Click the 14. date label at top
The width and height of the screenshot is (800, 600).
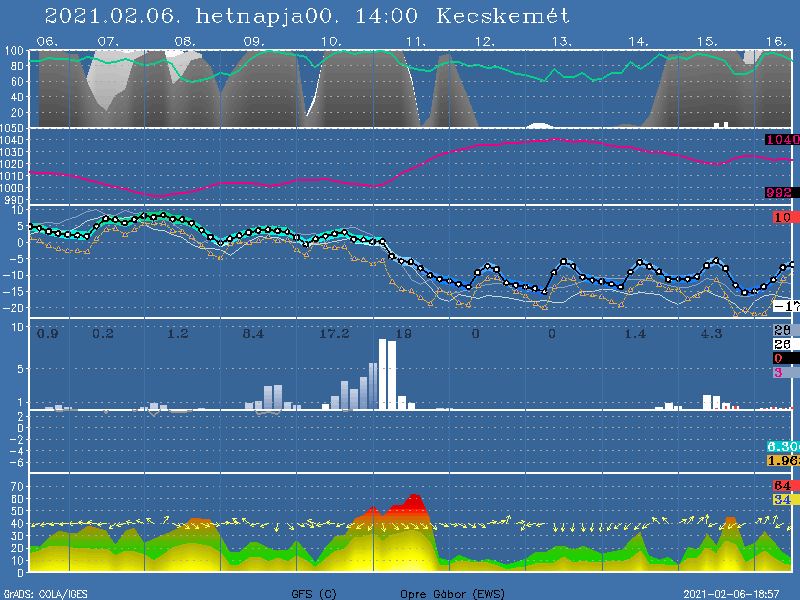(638, 41)
